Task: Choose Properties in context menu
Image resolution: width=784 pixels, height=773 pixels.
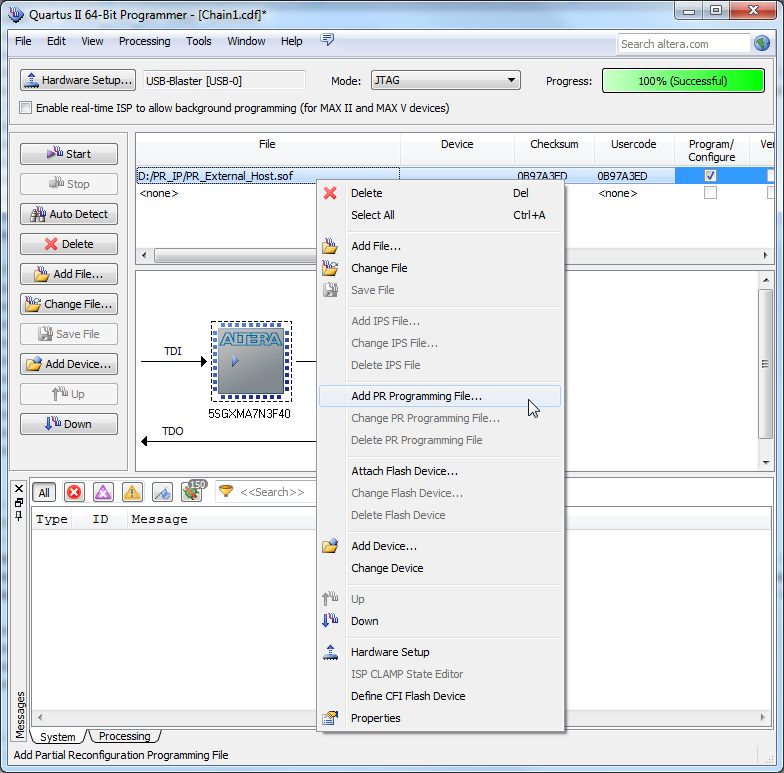Action: 440,718
